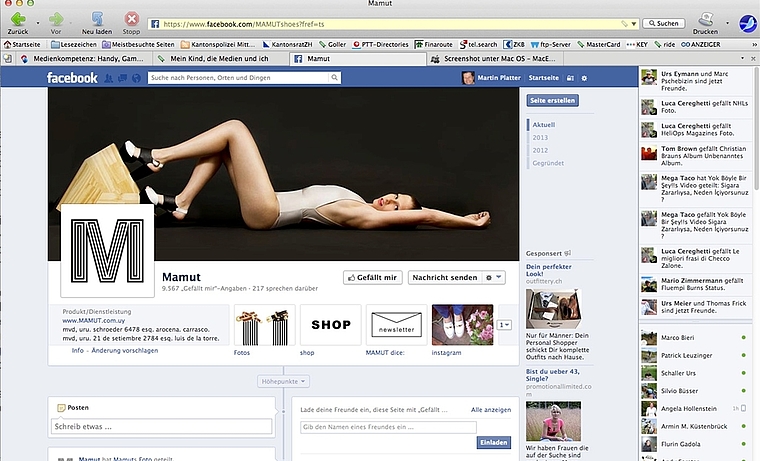The image size is (760, 461).
Task: Open www.MAMUT.com.uy website link
Action: click(x=94, y=320)
